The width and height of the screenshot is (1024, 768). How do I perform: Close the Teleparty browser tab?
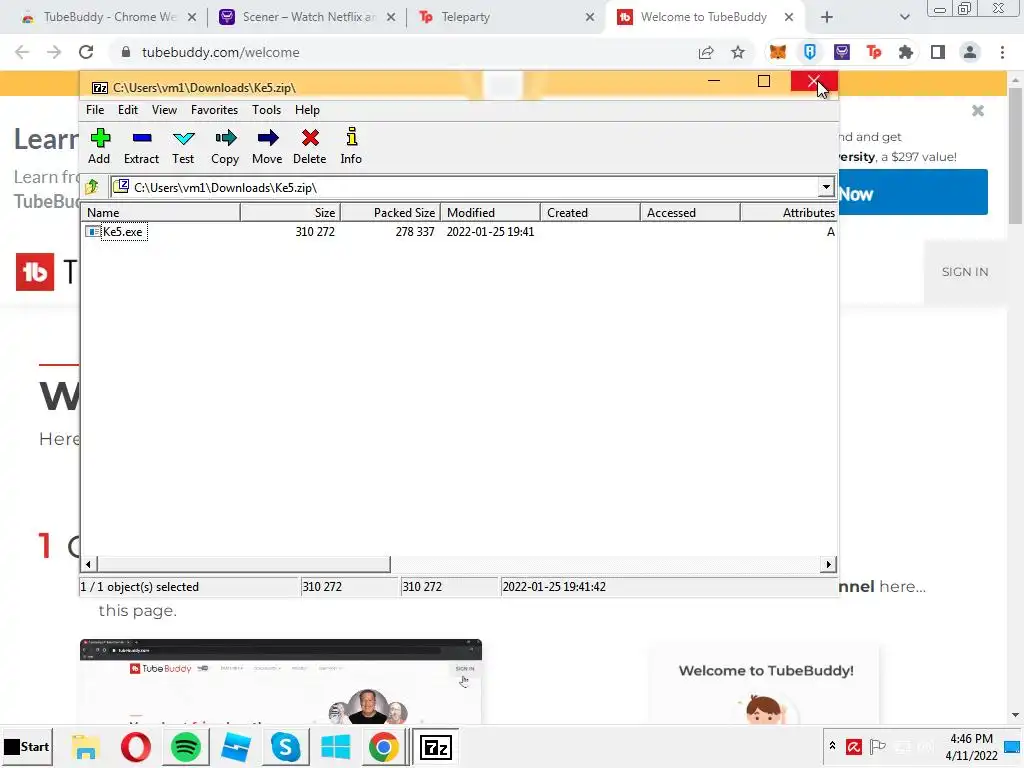590,17
